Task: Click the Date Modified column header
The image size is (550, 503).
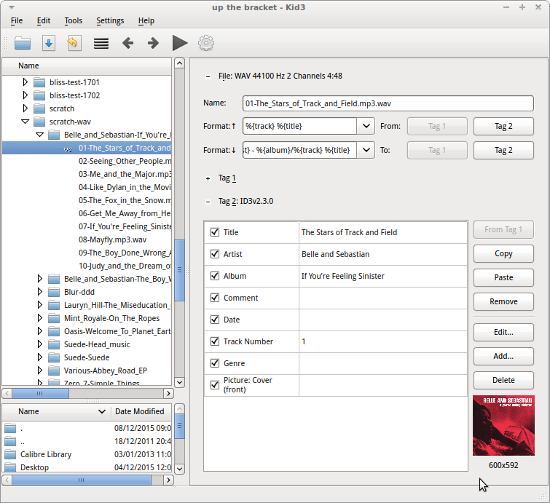Action: pyautogui.click(x=141, y=411)
